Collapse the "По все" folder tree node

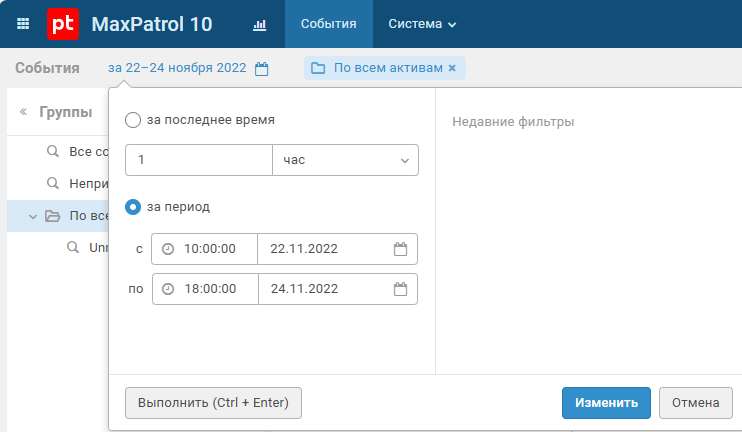coord(33,216)
